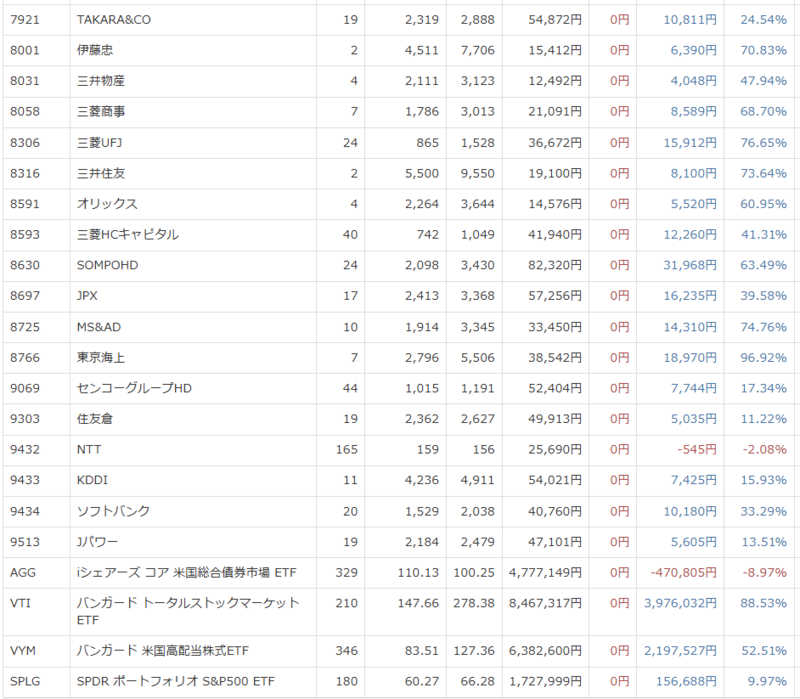The image size is (800, 699).
Task: Select the 33.29% gain for ソフトバンク
Action: pos(764,511)
